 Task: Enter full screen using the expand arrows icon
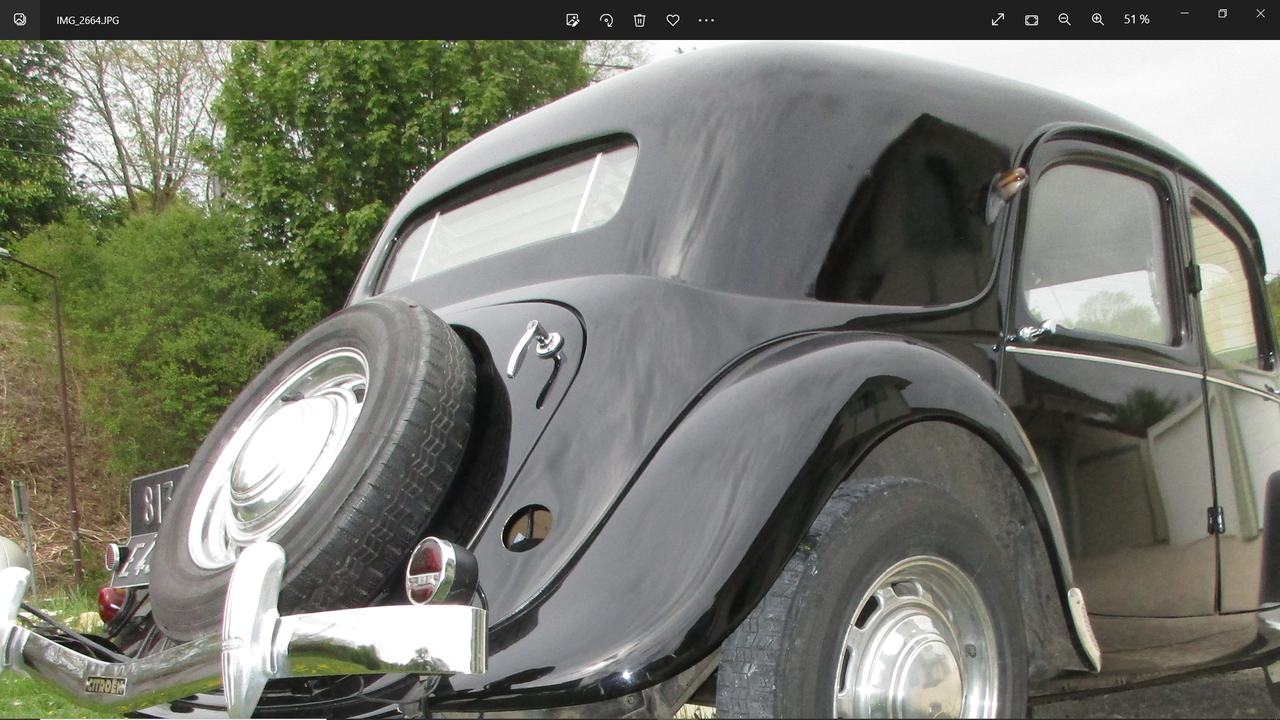click(x=998, y=20)
